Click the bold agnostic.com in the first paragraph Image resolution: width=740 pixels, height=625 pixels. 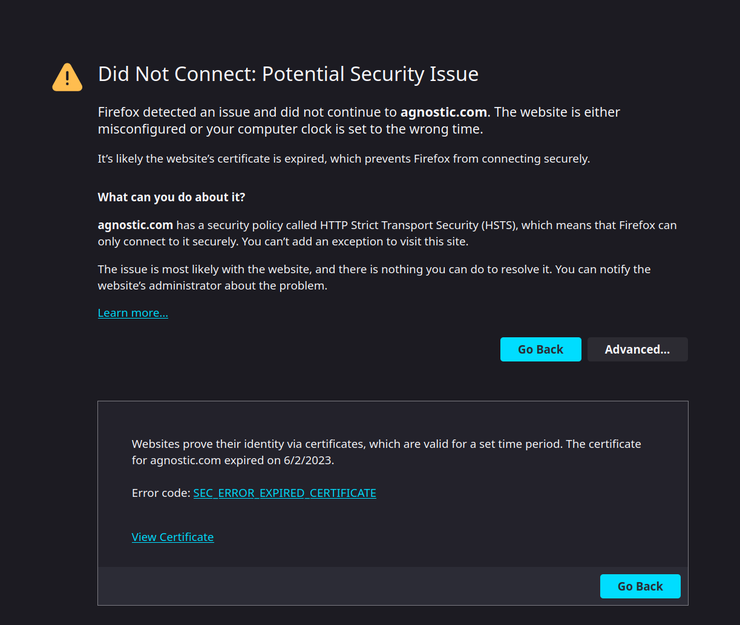click(444, 112)
